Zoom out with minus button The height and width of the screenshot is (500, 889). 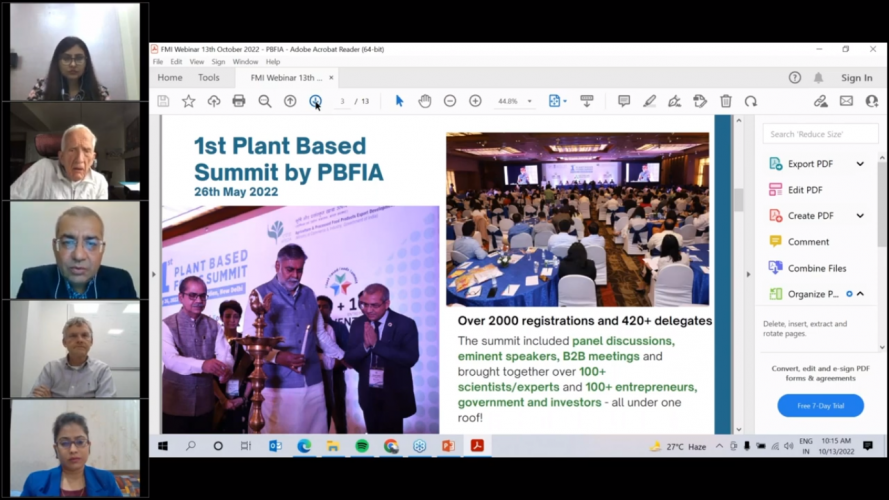[x=450, y=101]
